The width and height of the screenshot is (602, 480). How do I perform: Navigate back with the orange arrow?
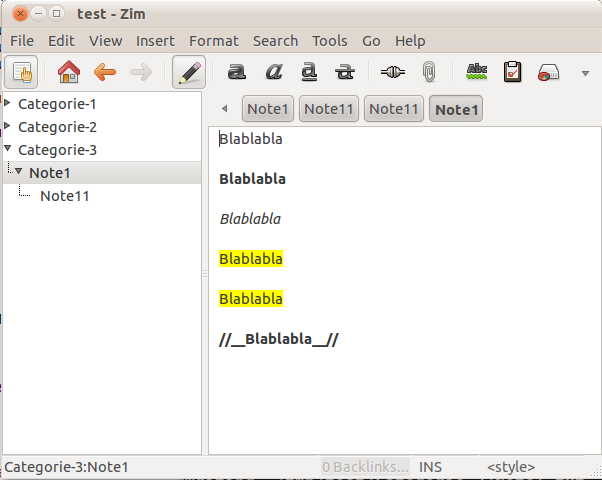(105, 72)
